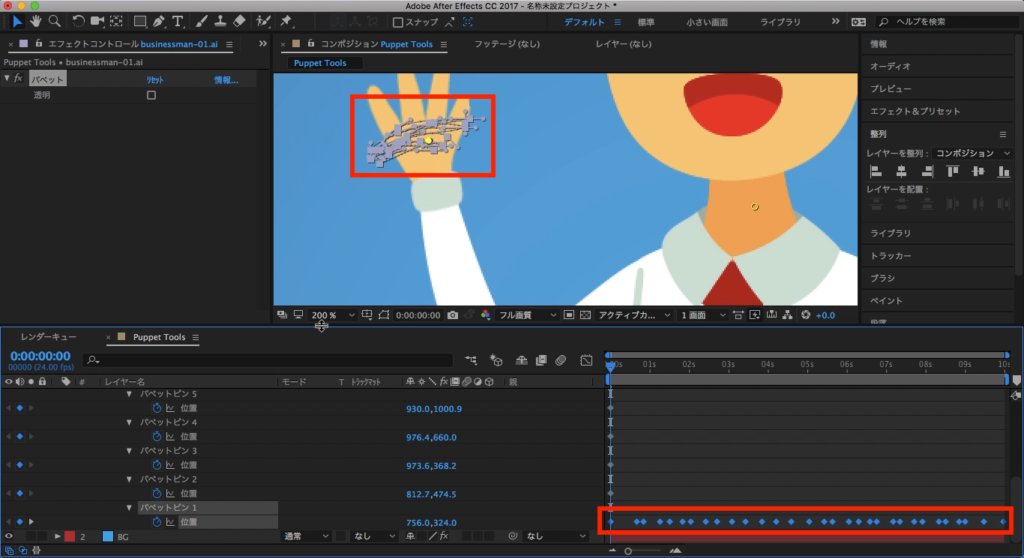The image size is (1024, 558).
Task: Open the フル画質 resolution dropdown
Action: pos(528,315)
